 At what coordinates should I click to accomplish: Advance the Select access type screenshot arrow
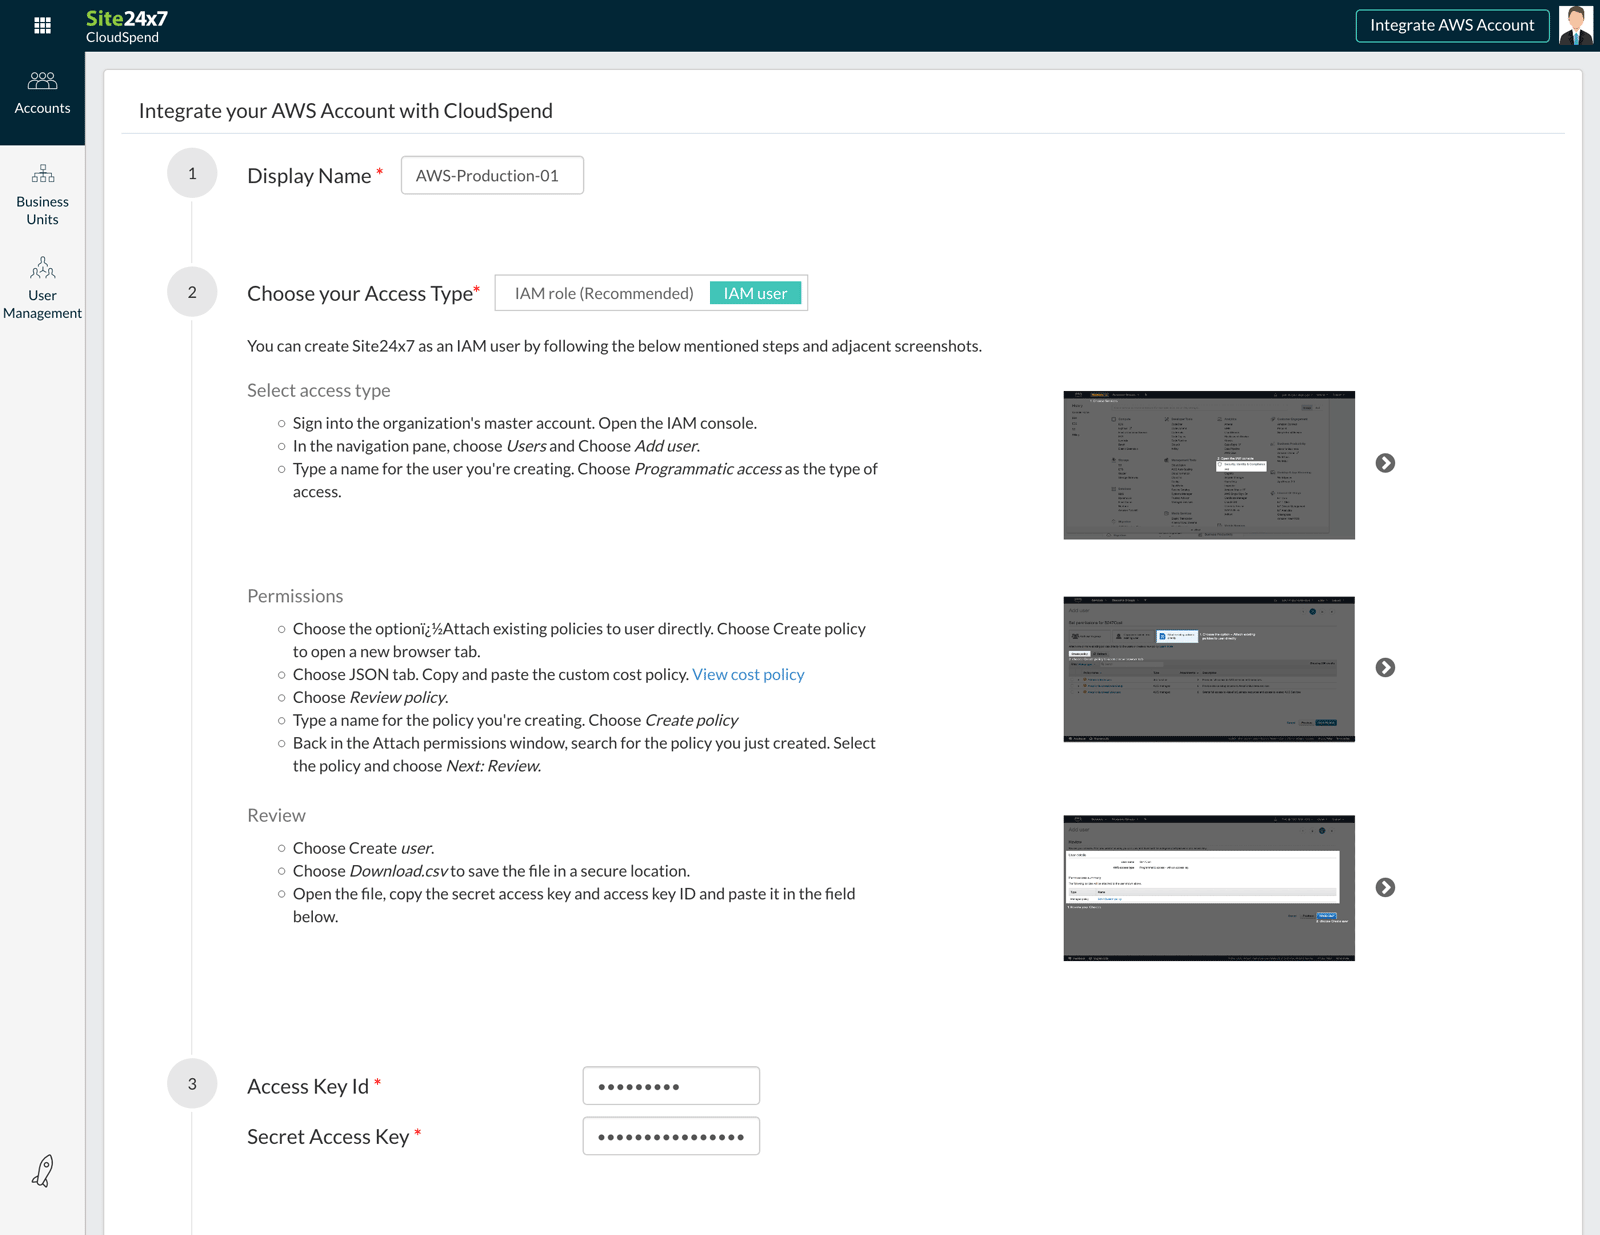[1385, 463]
